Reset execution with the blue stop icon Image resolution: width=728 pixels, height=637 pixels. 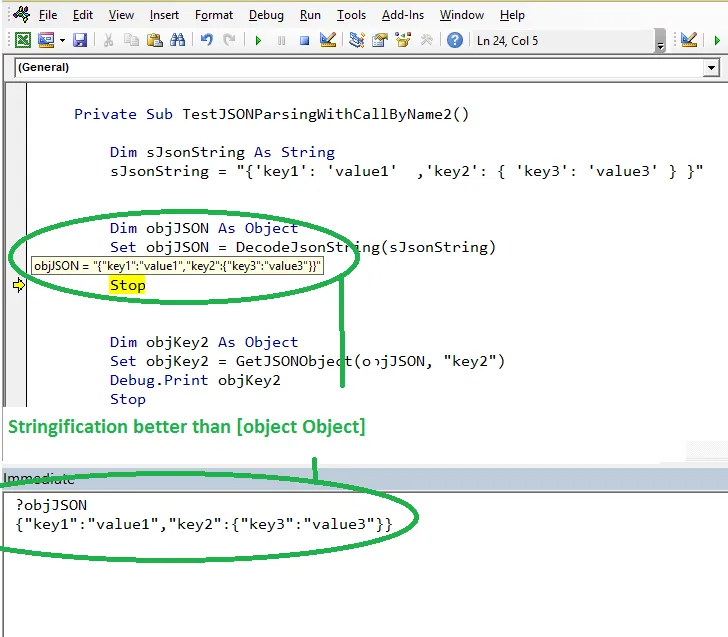point(305,40)
